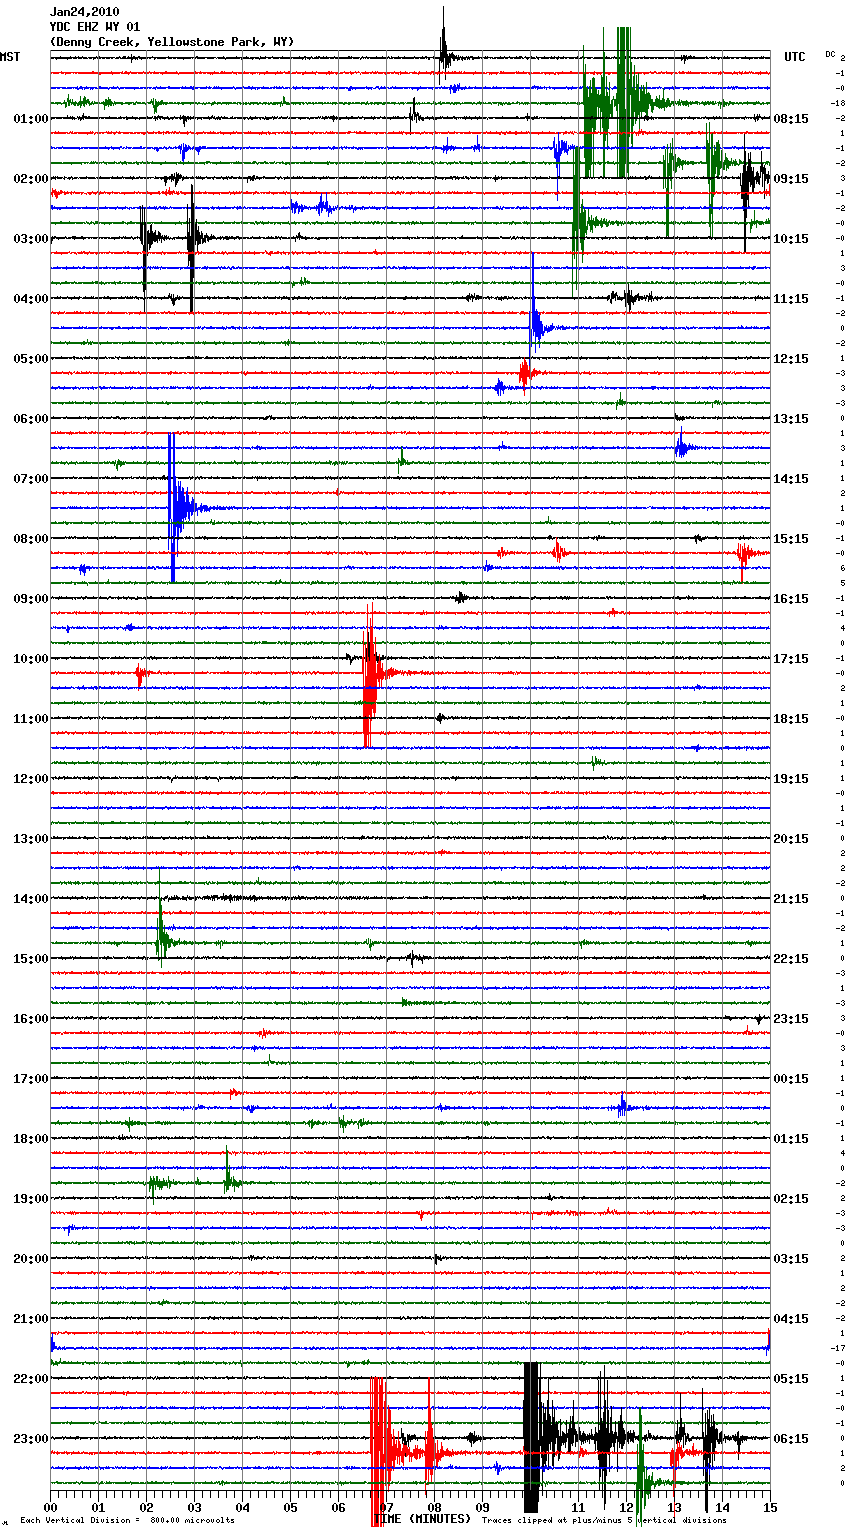The width and height of the screenshot is (850, 1534).
Task: Click the 18:15 UTC time label
Action: point(791,719)
